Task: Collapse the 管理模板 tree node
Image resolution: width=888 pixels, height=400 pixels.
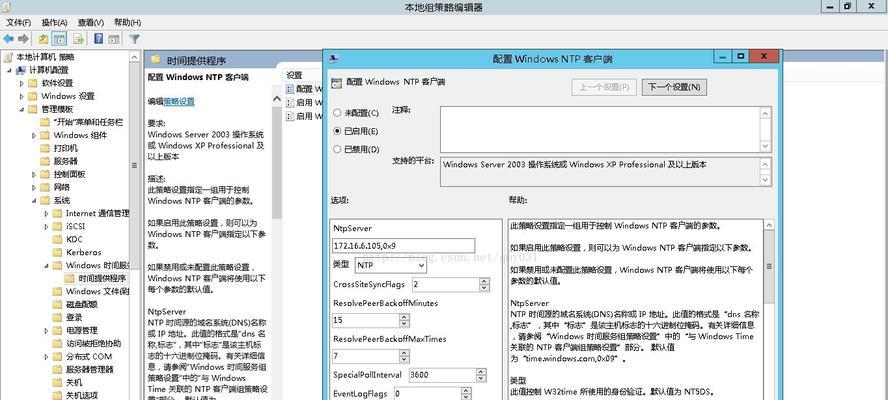Action: [x=22, y=109]
